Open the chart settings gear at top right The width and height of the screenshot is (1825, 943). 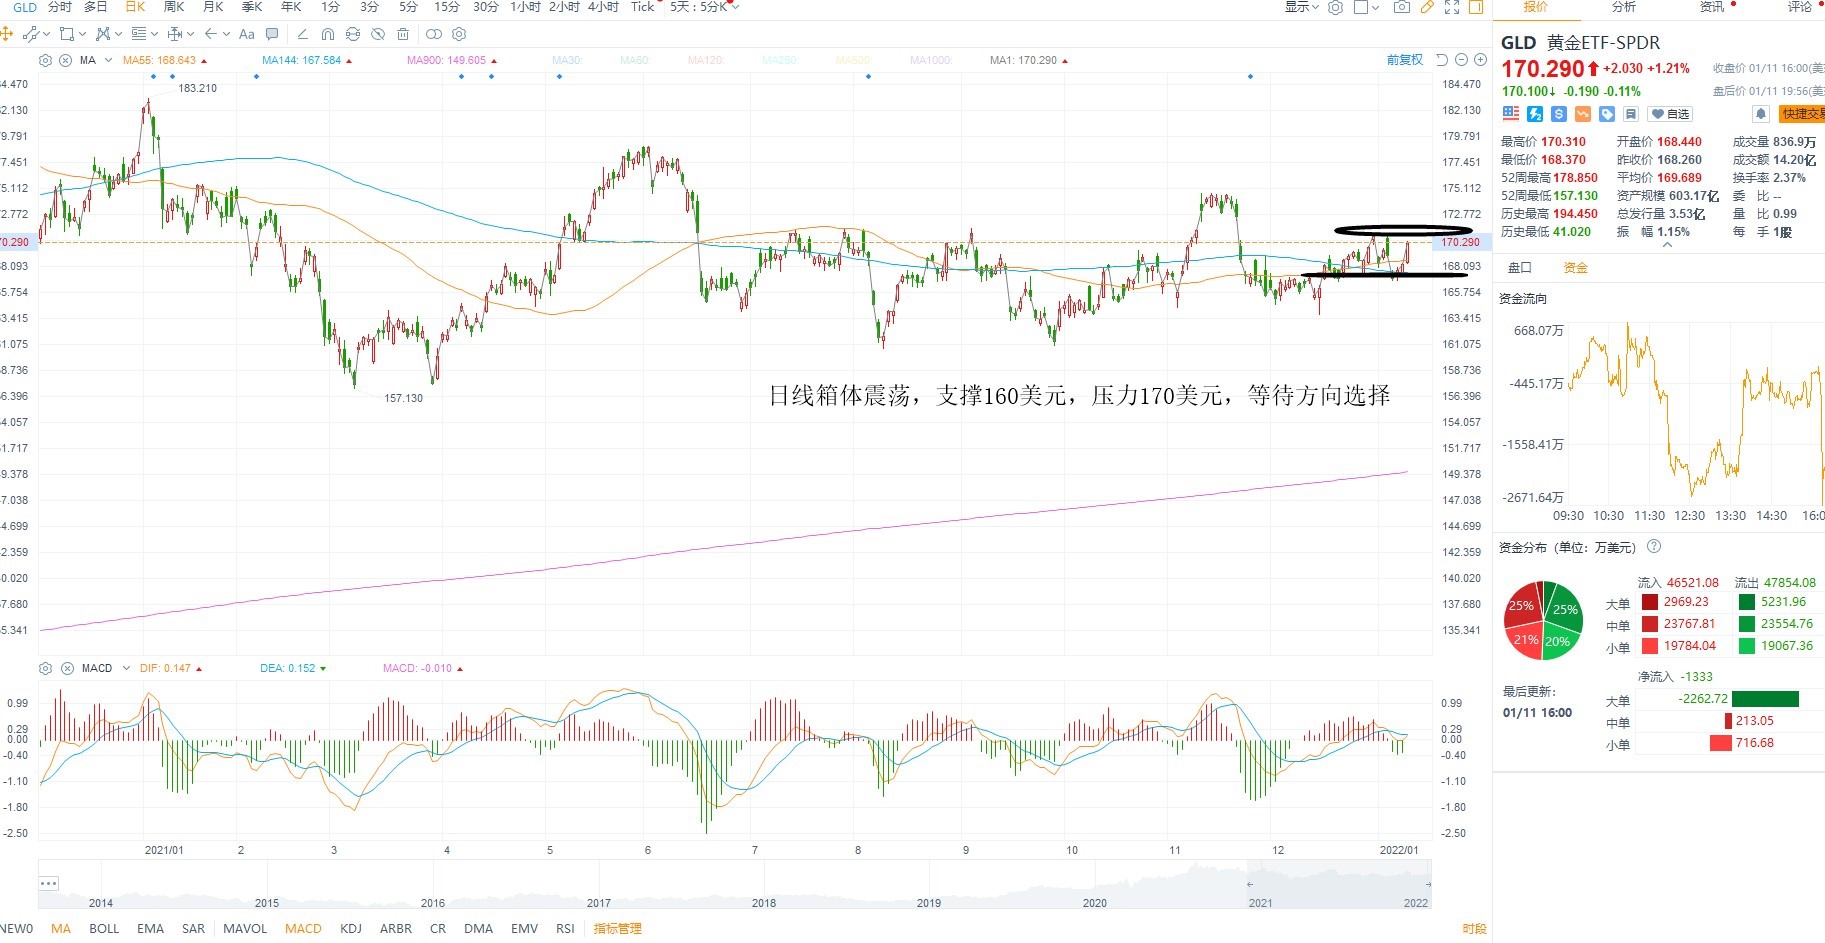tap(1335, 7)
